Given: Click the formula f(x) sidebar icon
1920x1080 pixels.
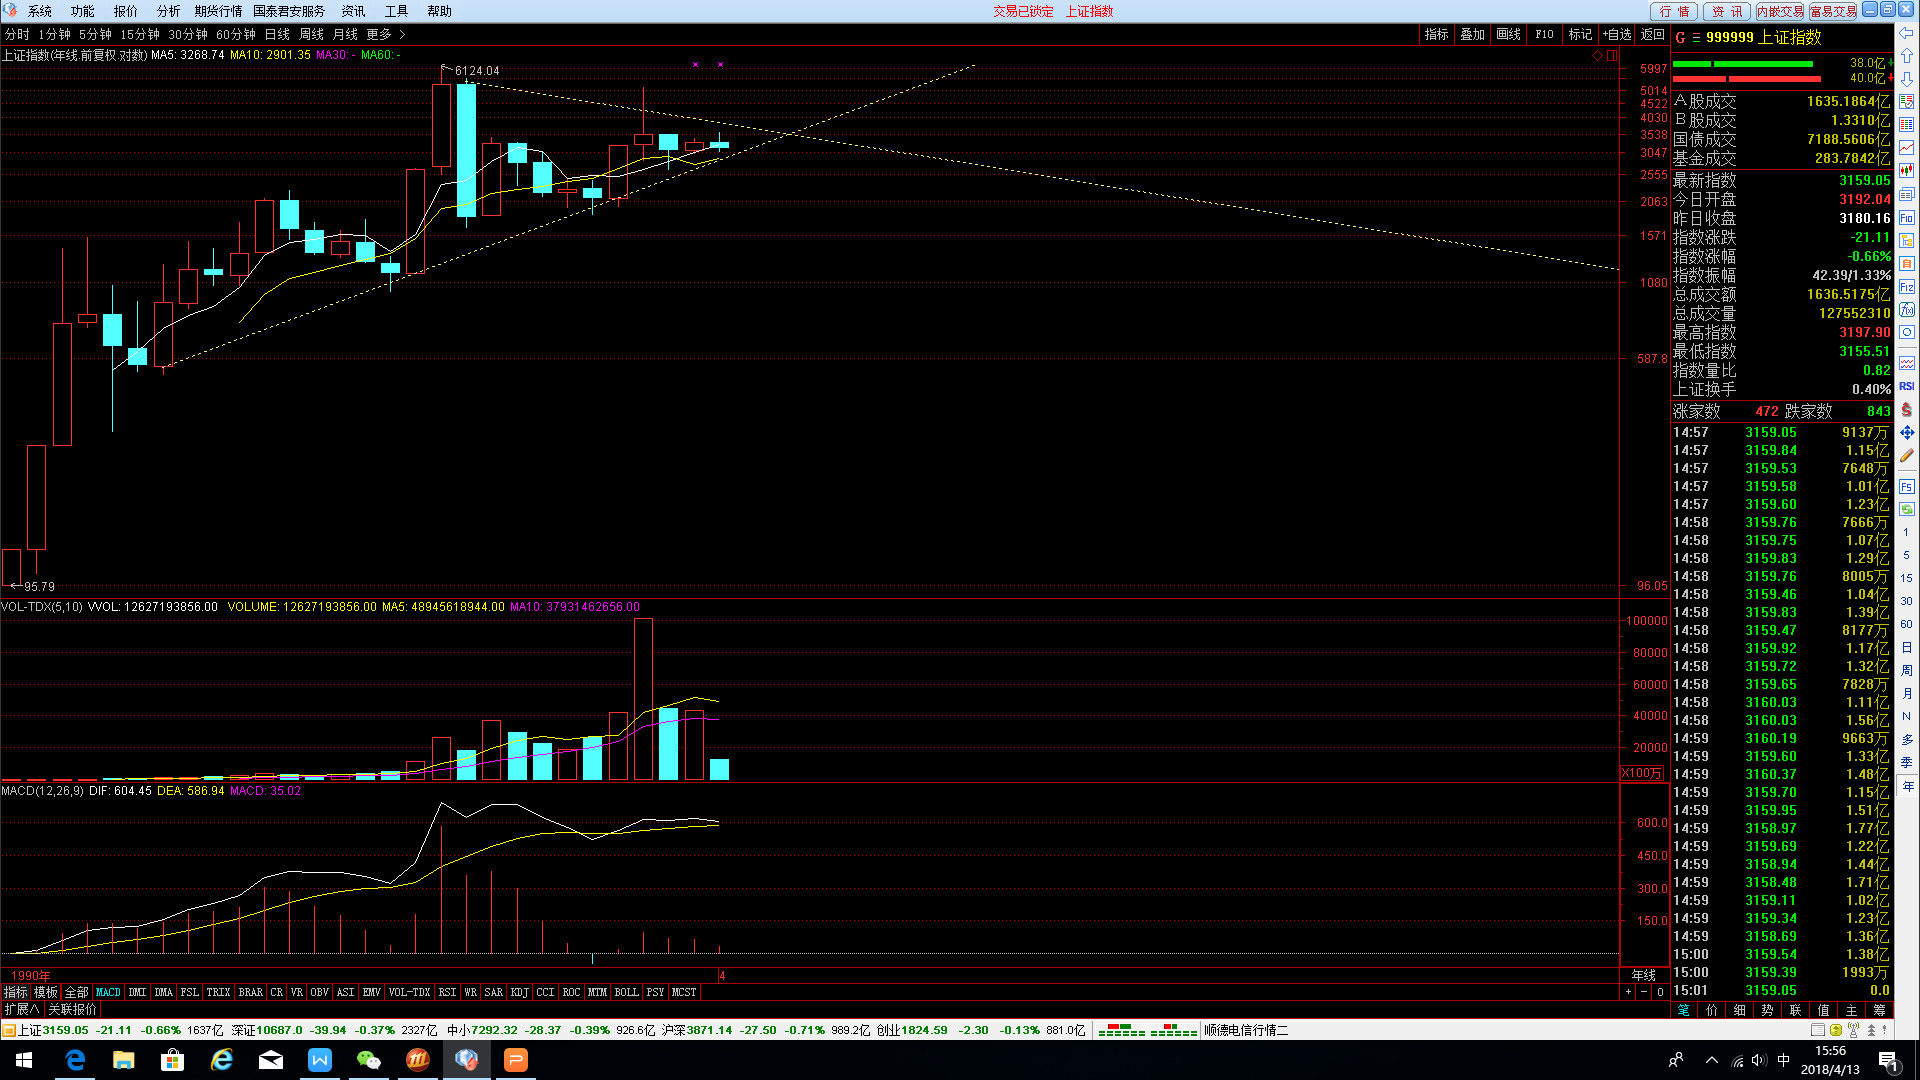Looking at the screenshot, I should pyautogui.click(x=1907, y=310).
